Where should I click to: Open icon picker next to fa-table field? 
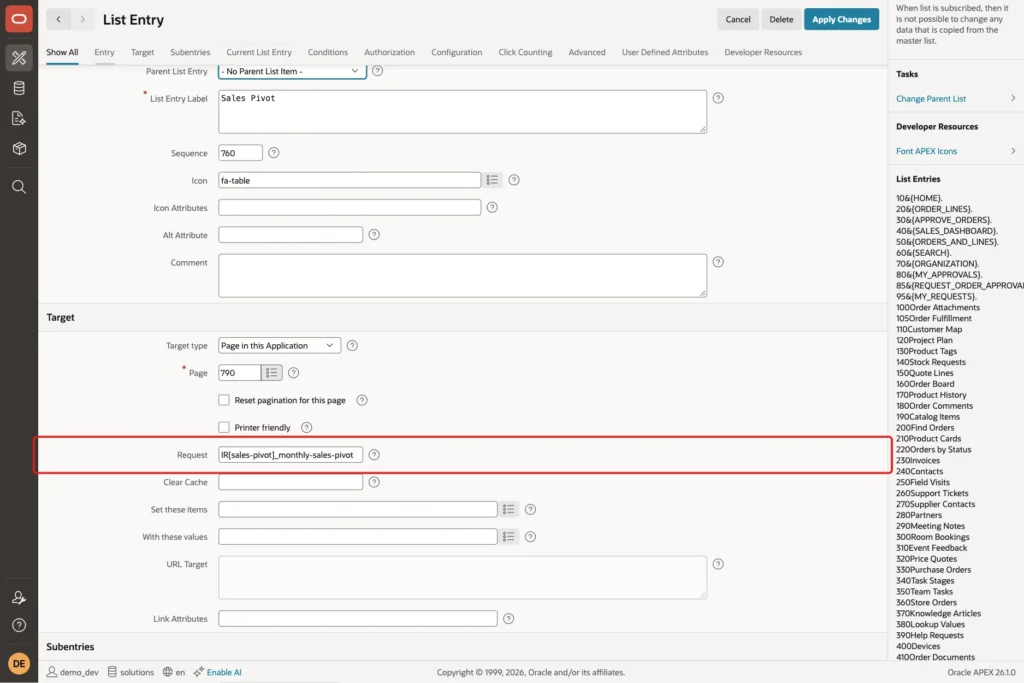pos(492,180)
